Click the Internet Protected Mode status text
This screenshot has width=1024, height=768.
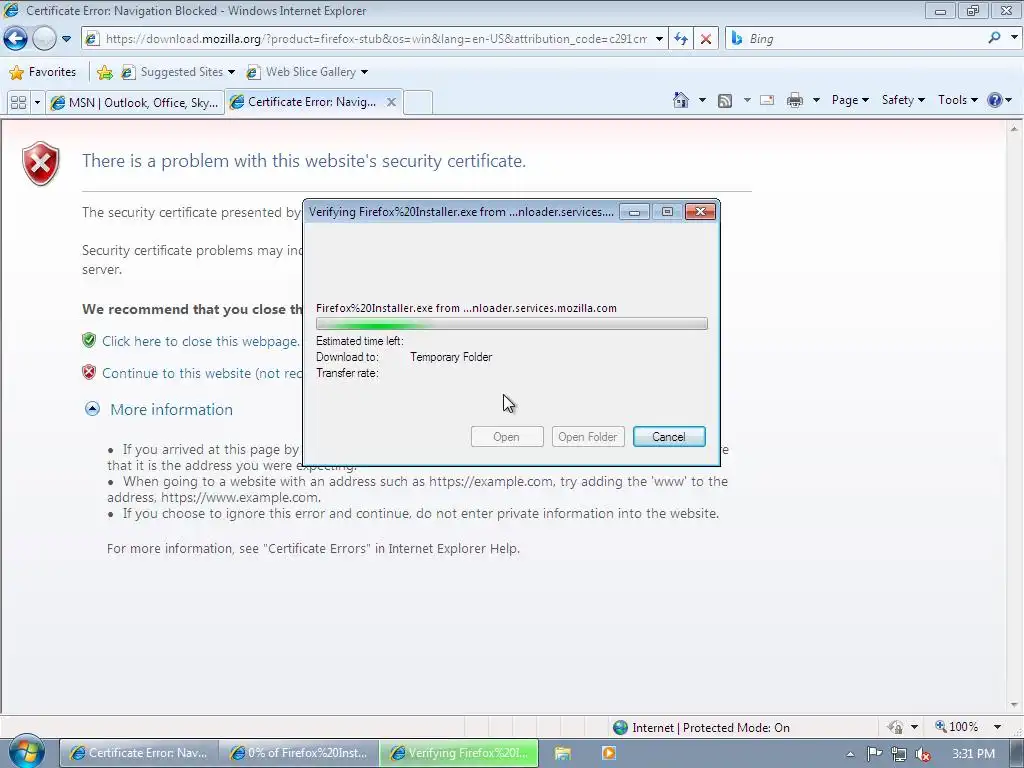(711, 728)
